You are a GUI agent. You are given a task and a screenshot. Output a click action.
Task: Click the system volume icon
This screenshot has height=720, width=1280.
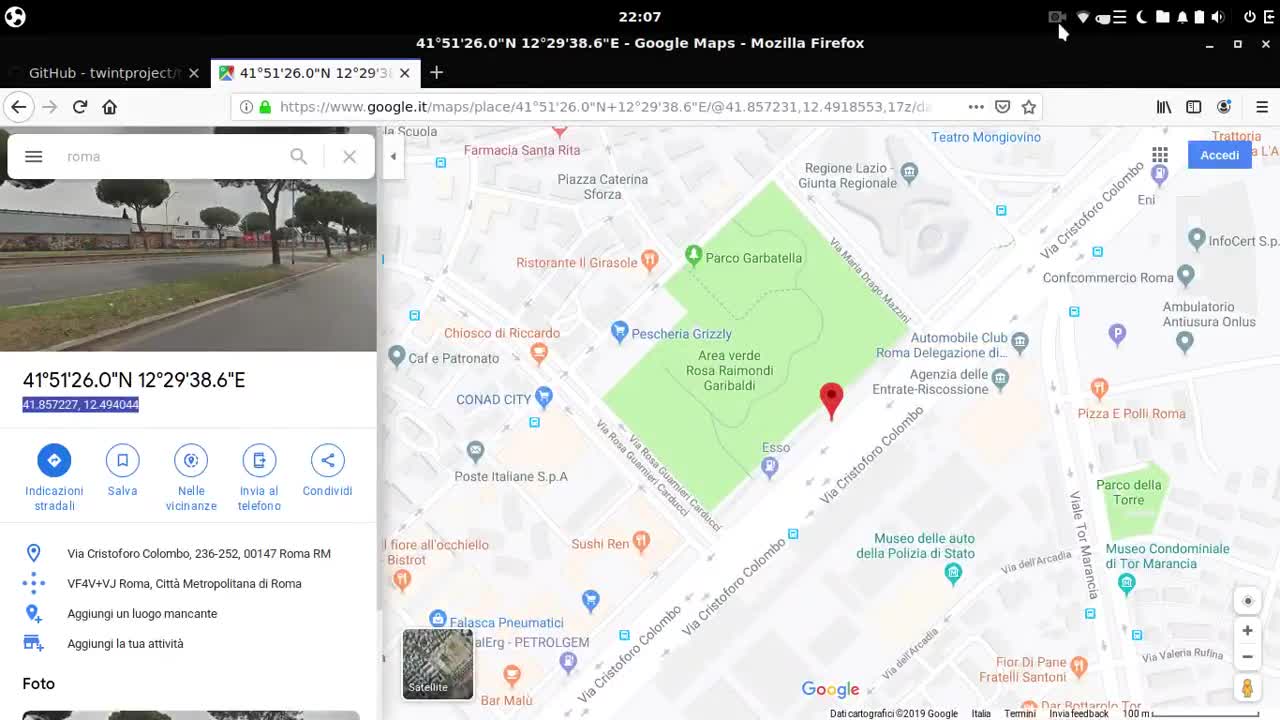coord(1217,17)
